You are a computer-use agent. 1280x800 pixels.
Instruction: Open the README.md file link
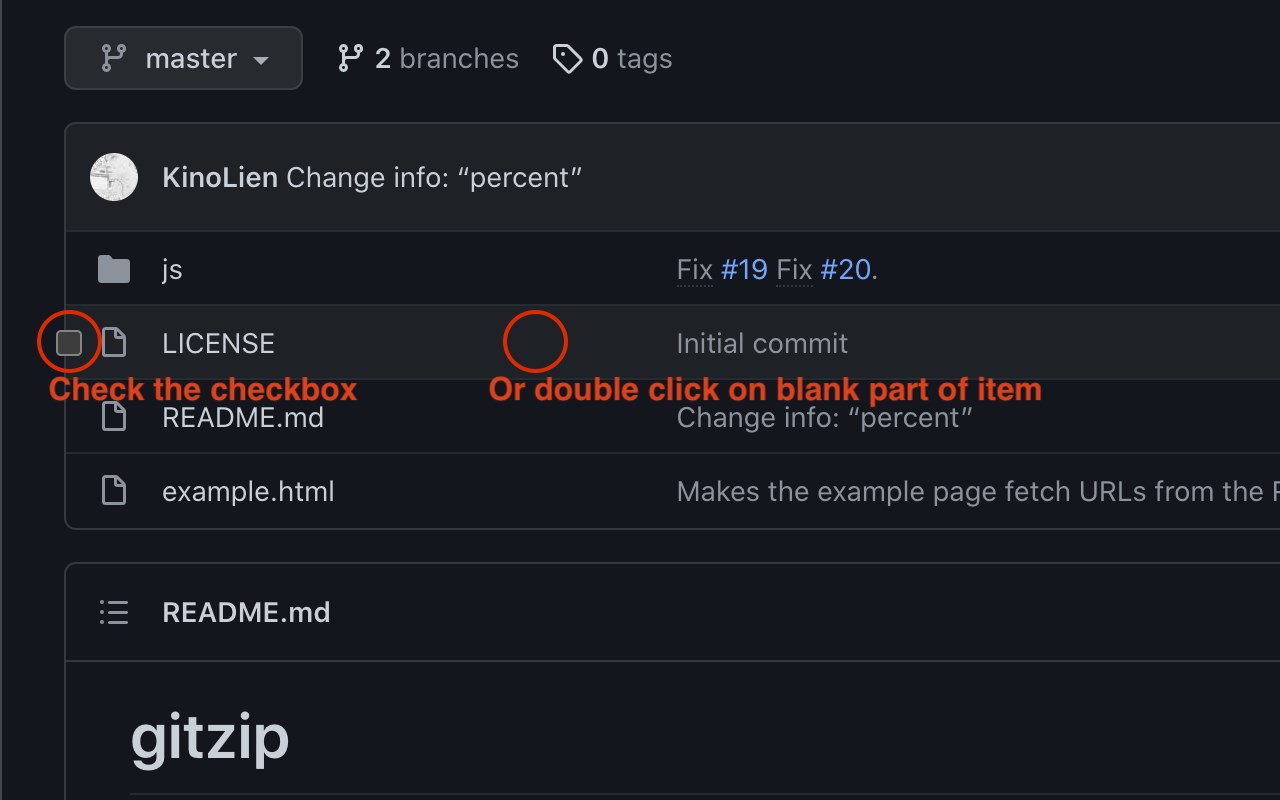tap(243, 417)
